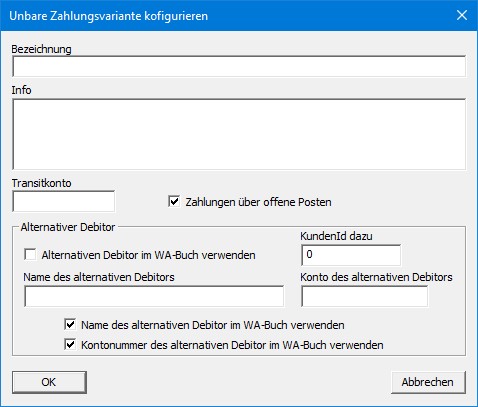Click the Alternativer Debitor group heading
The height and width of the screenshot is (407, 478).
pyautogui.click(x=68, y=227)
